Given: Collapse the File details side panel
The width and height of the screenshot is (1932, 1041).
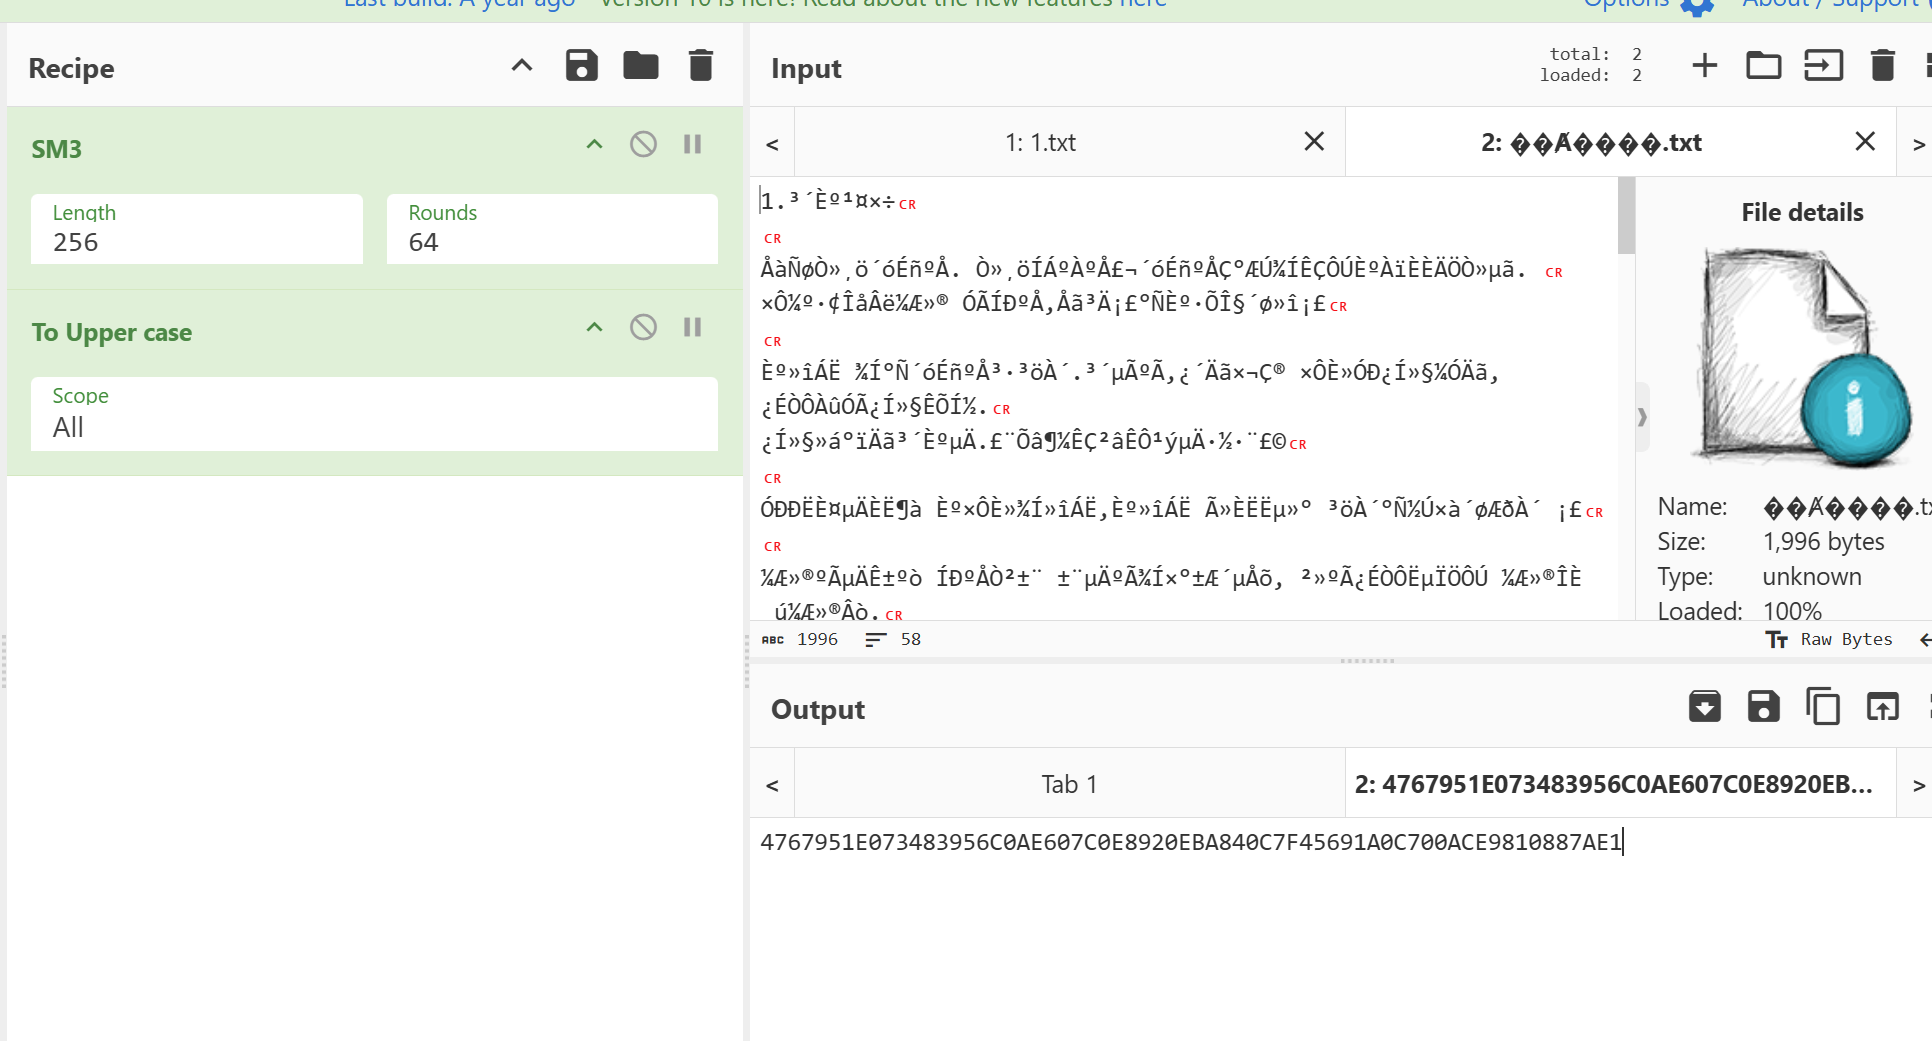Looking at the screenshot, I should 1642,417.
